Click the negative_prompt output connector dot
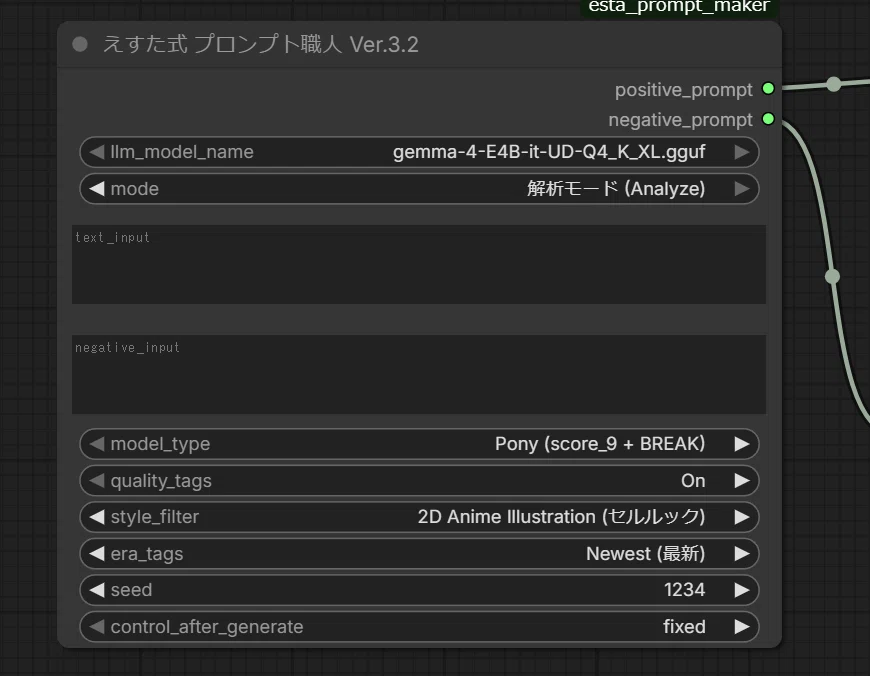 [768, 119]
